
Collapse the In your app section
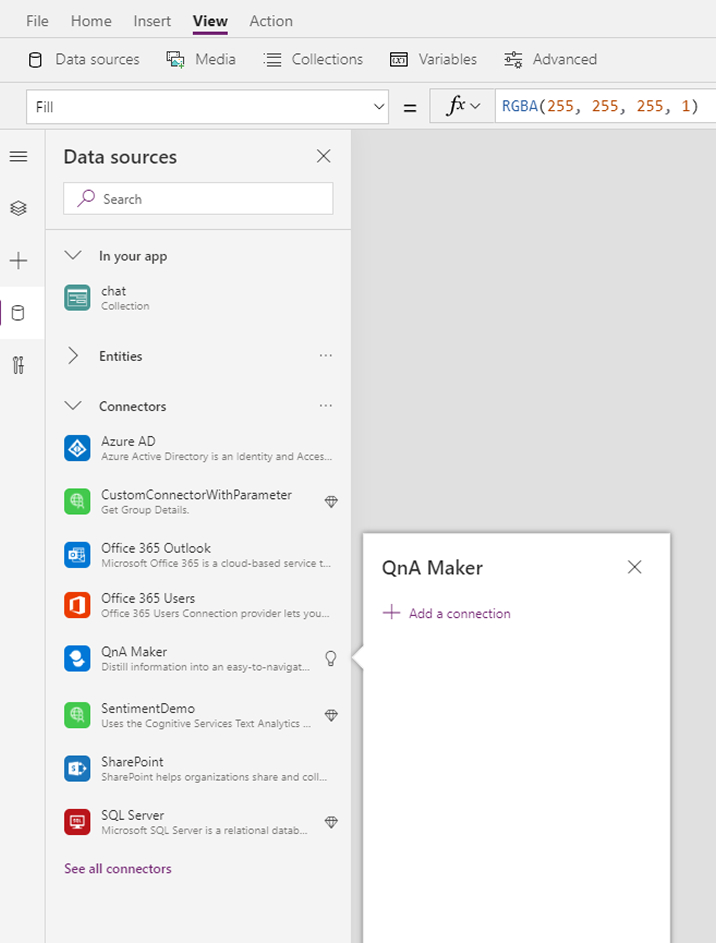(x=73, y=256)
